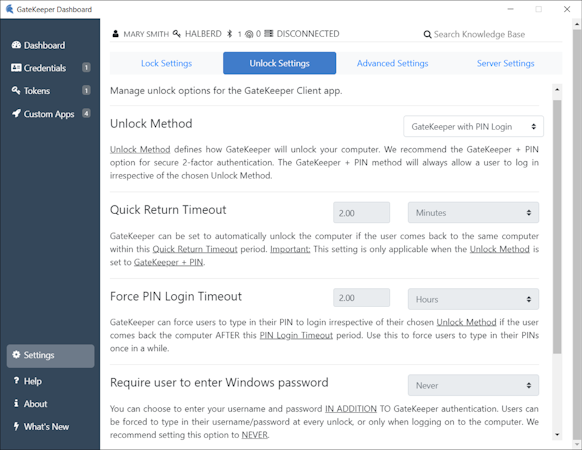Click the Force PIN Login Timeout heading
The image size is (582, 450).
(x=176, y=296)
